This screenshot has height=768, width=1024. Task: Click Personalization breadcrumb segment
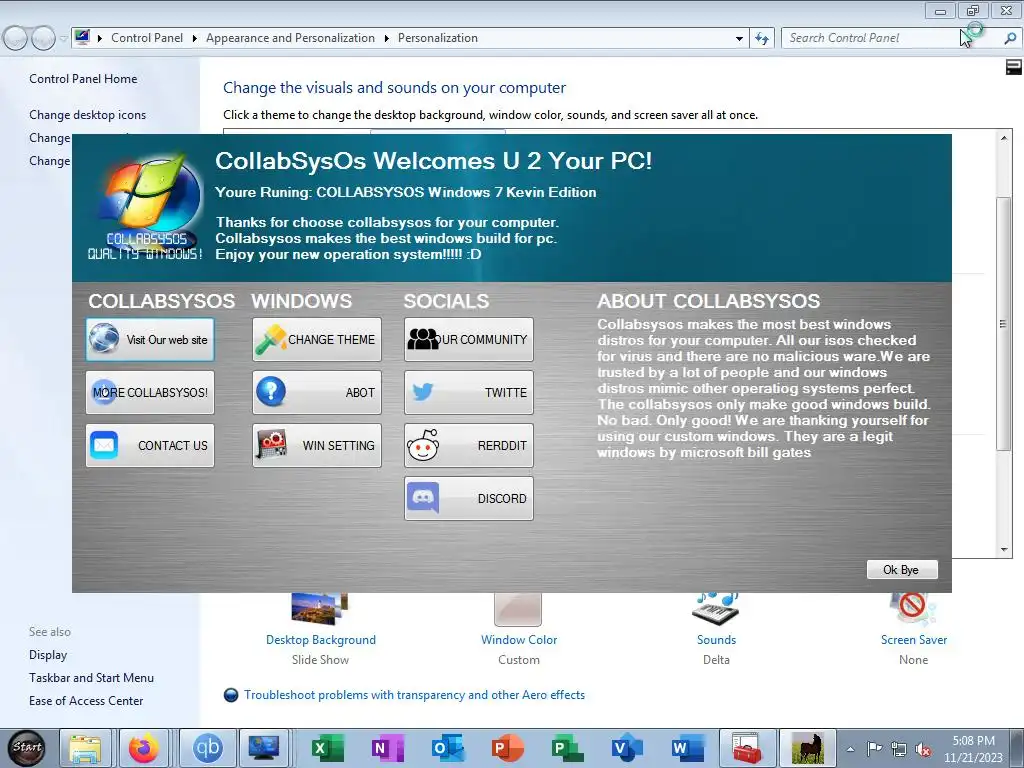[438, 38]
